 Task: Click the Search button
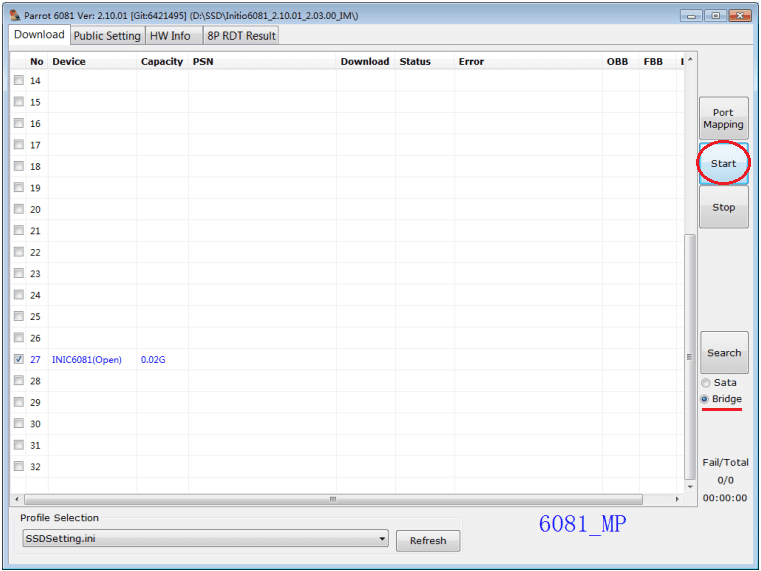tap(724, 353)
